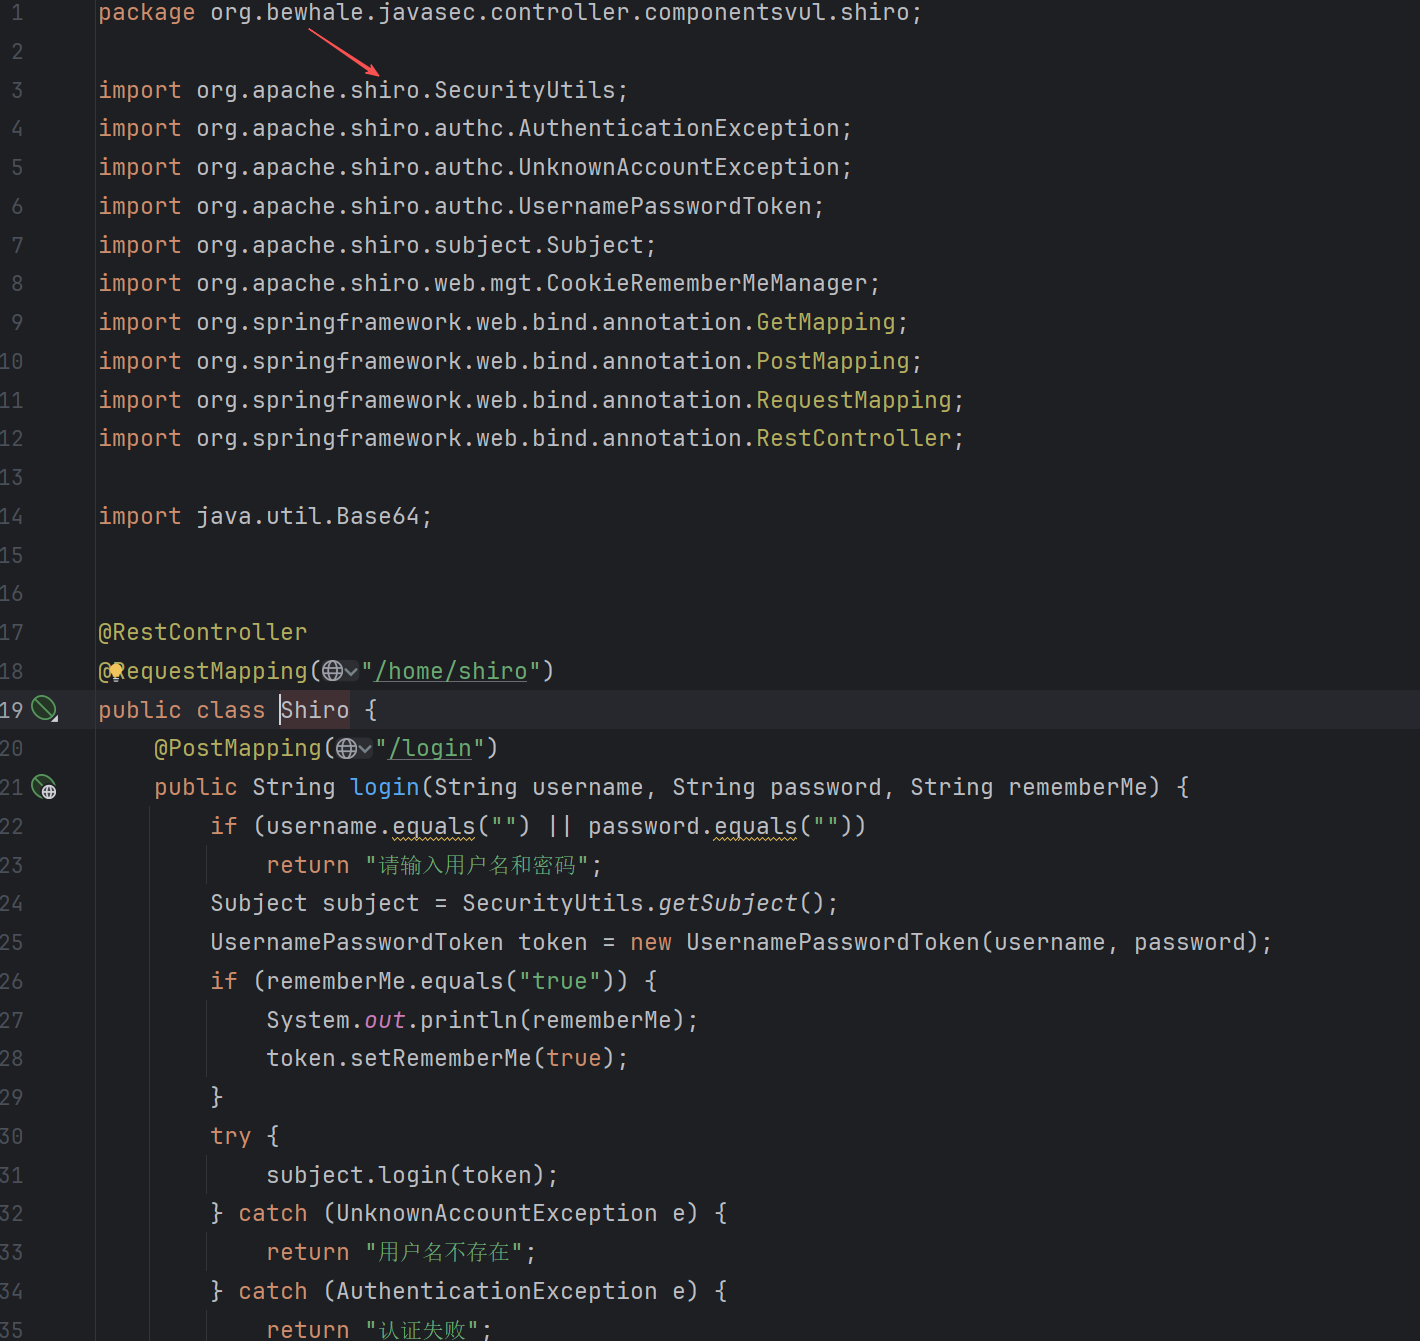This screenshot has width=1420, height=1341.
Task: Click the globe icon in the RequestMapping annotation
Action: [x=332, y=671]
